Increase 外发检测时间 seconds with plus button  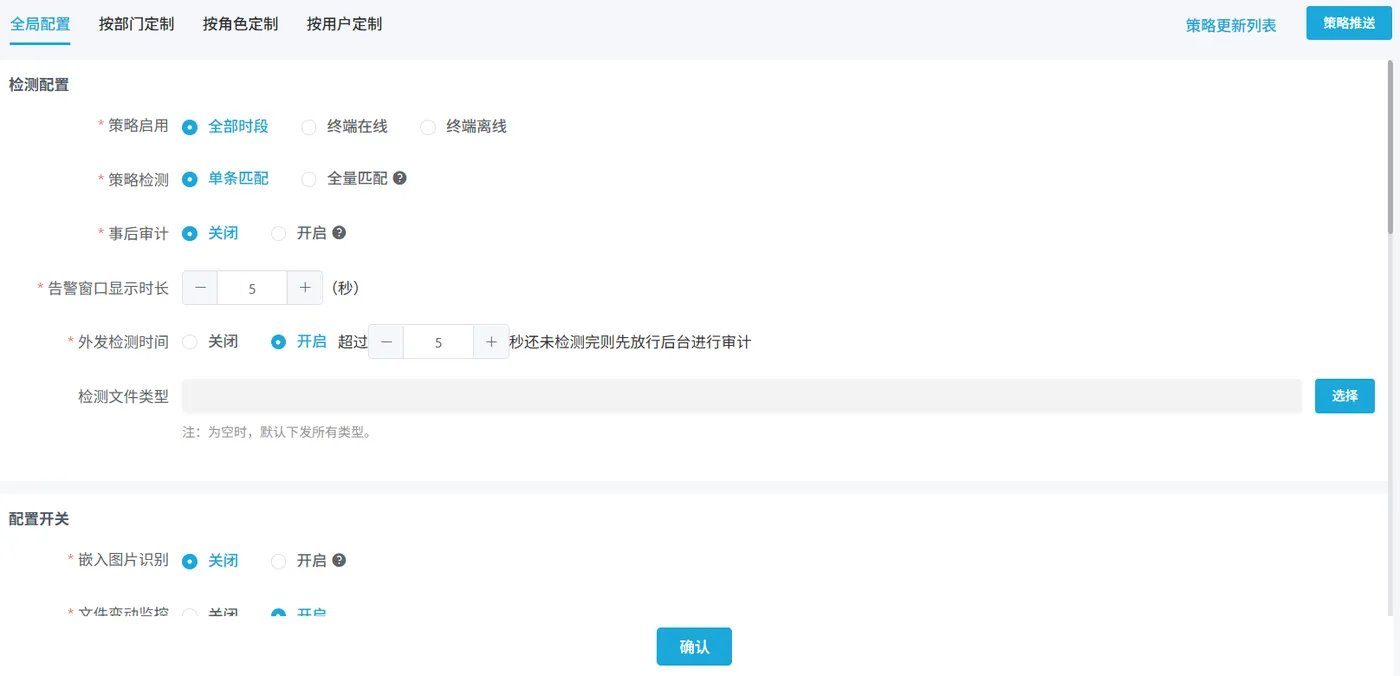pyautogui.click(x=491, y=342)
